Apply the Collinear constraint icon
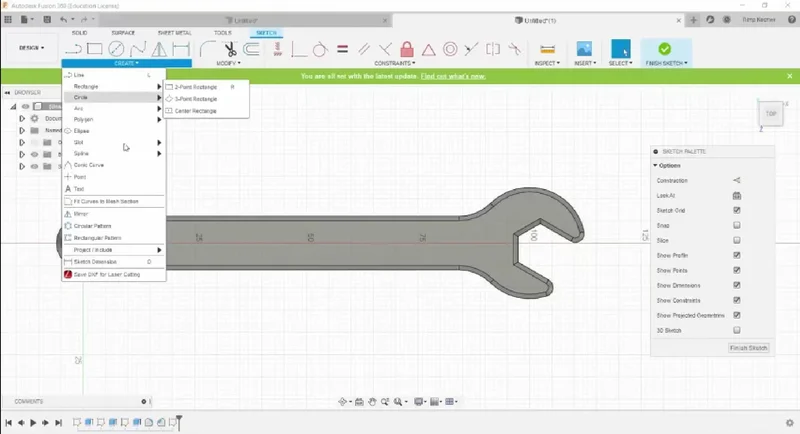This screenshot has height=434, width=800. click(x=471, y=49)
